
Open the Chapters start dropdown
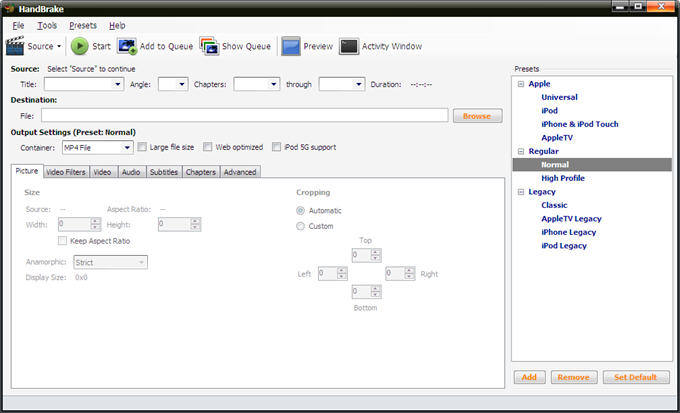pyautogui.click(x=257, y=84)
